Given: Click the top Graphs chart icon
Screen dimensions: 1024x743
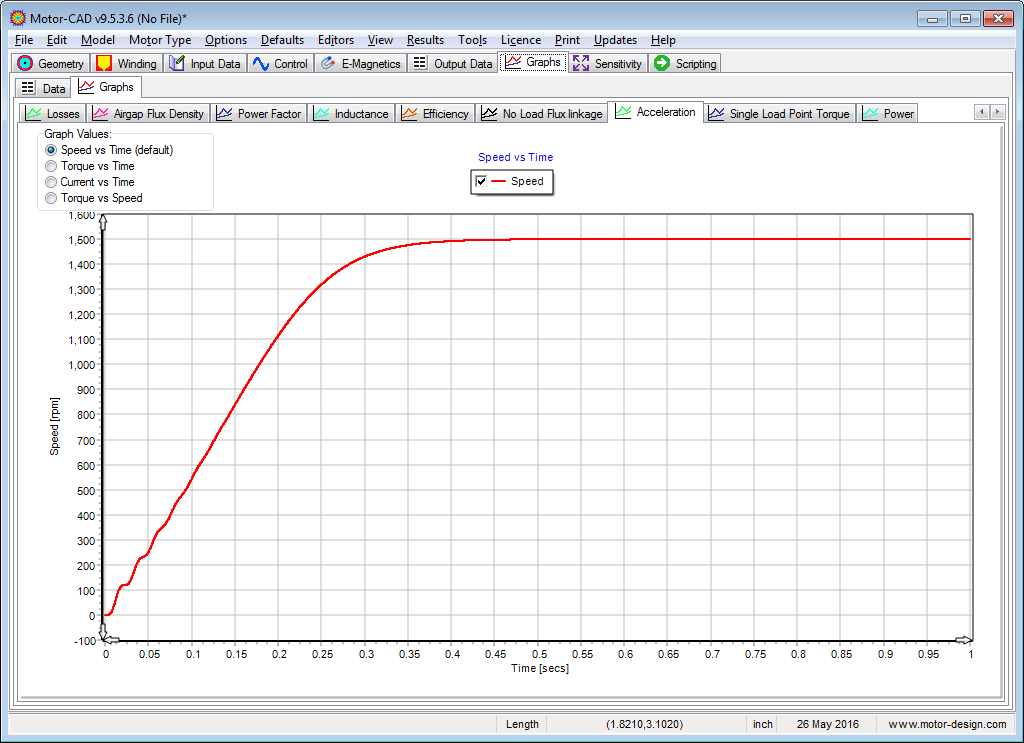Looking at the screenshot, I should (513, 62).
